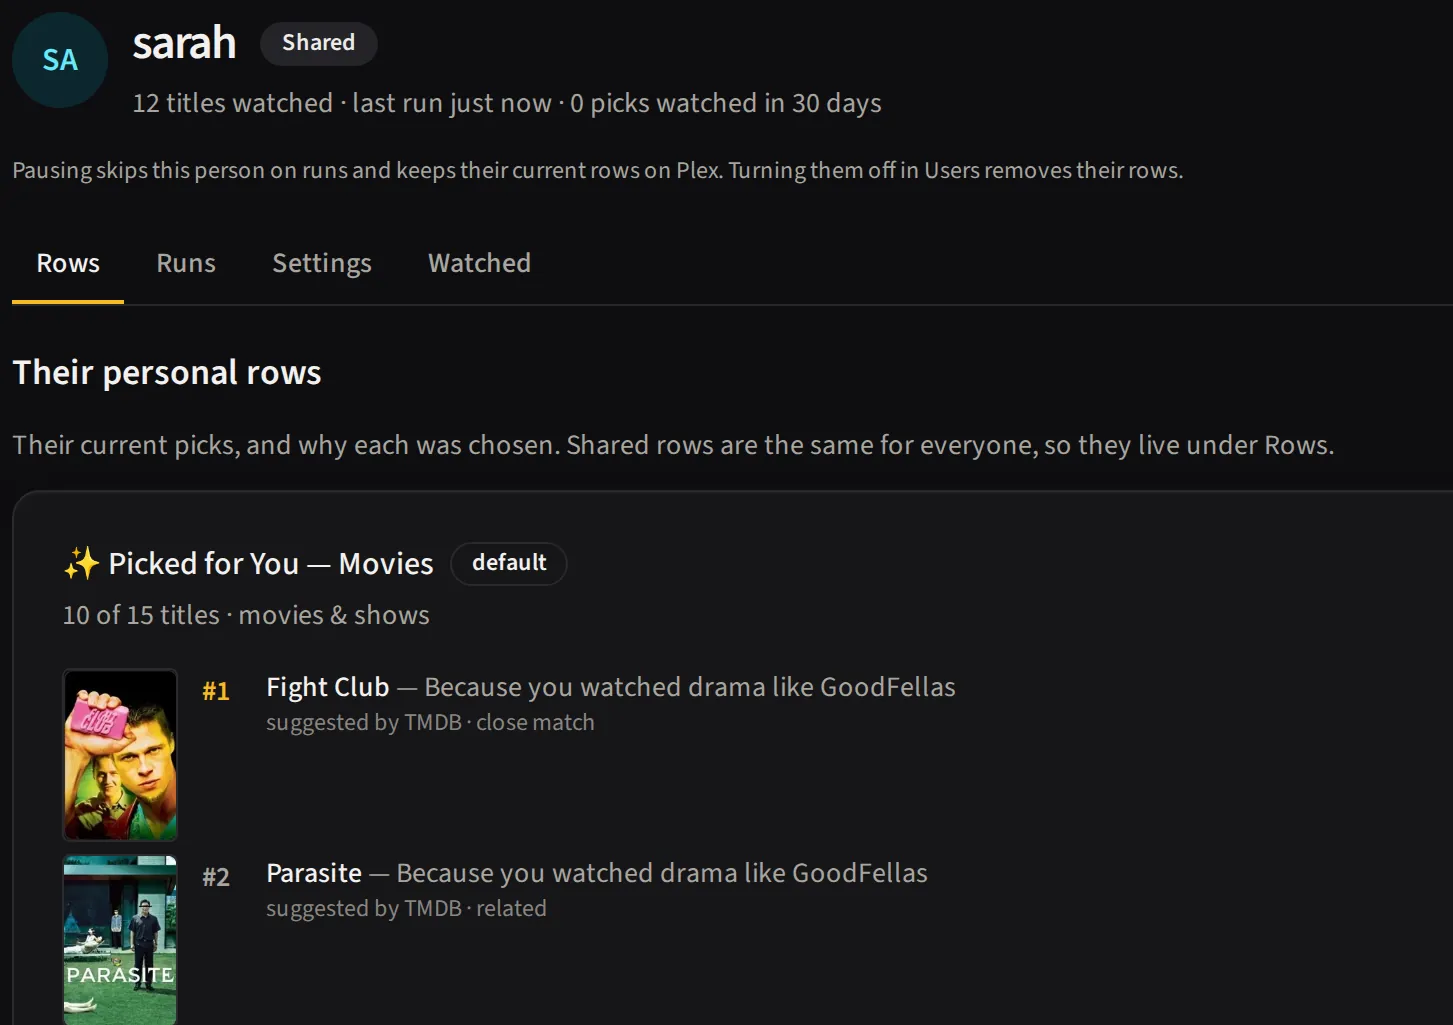Click 'suggested by TMDB · close match' text

point(430,722)
